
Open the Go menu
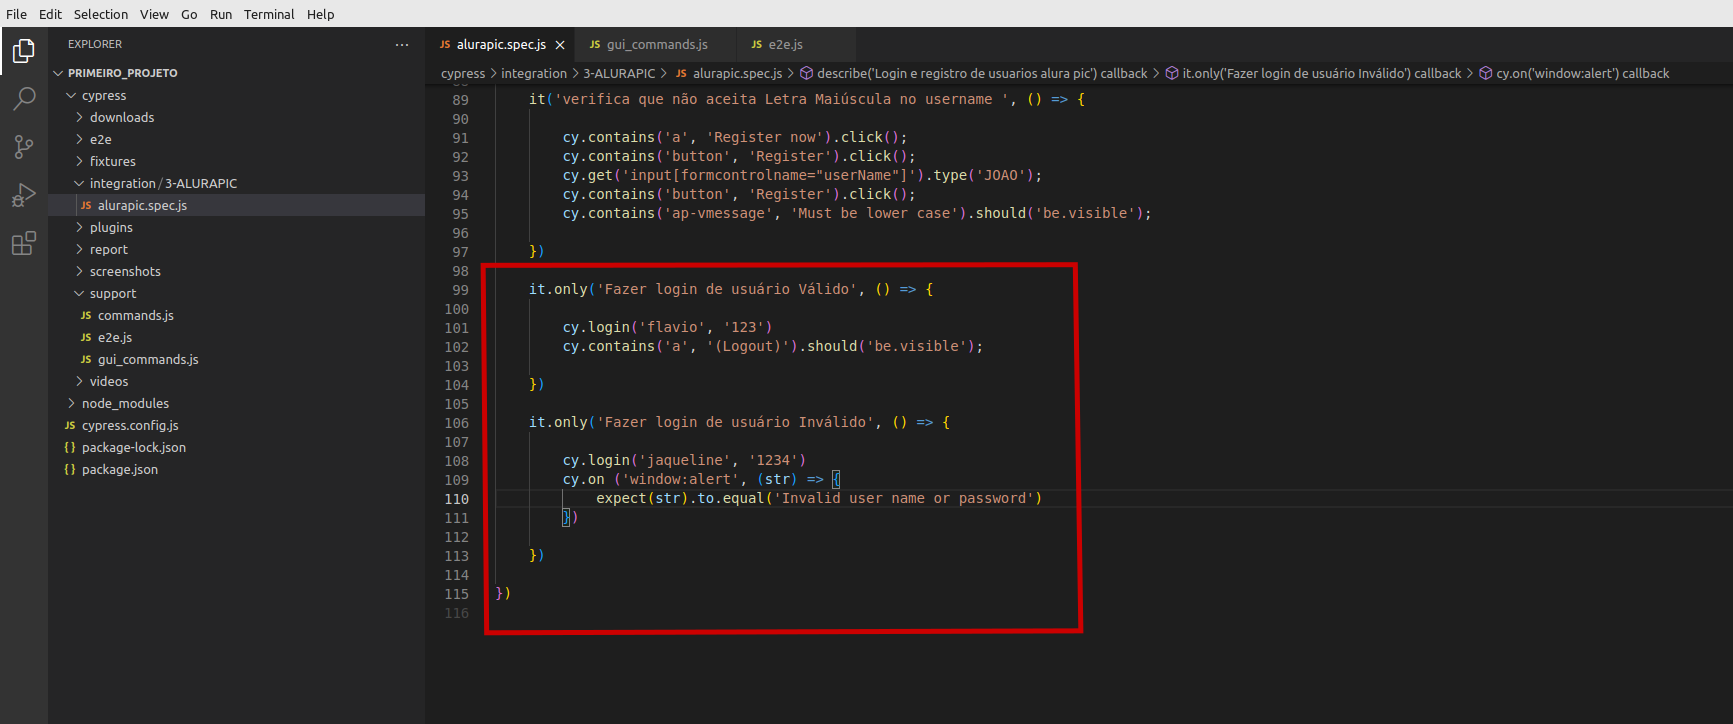(x=189, y=14)
